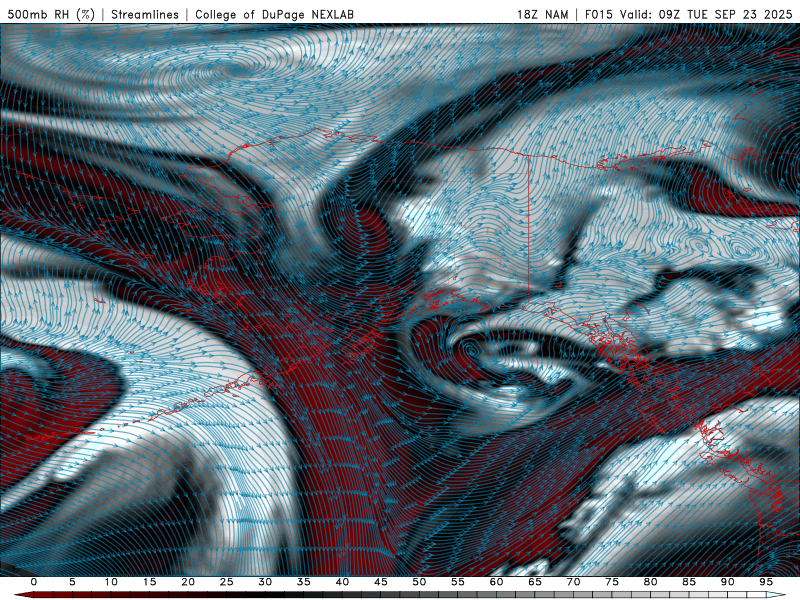Viewport: 800px width, 600px height.
Task: Click the colorbar label '85'
Action: [689, 582]
